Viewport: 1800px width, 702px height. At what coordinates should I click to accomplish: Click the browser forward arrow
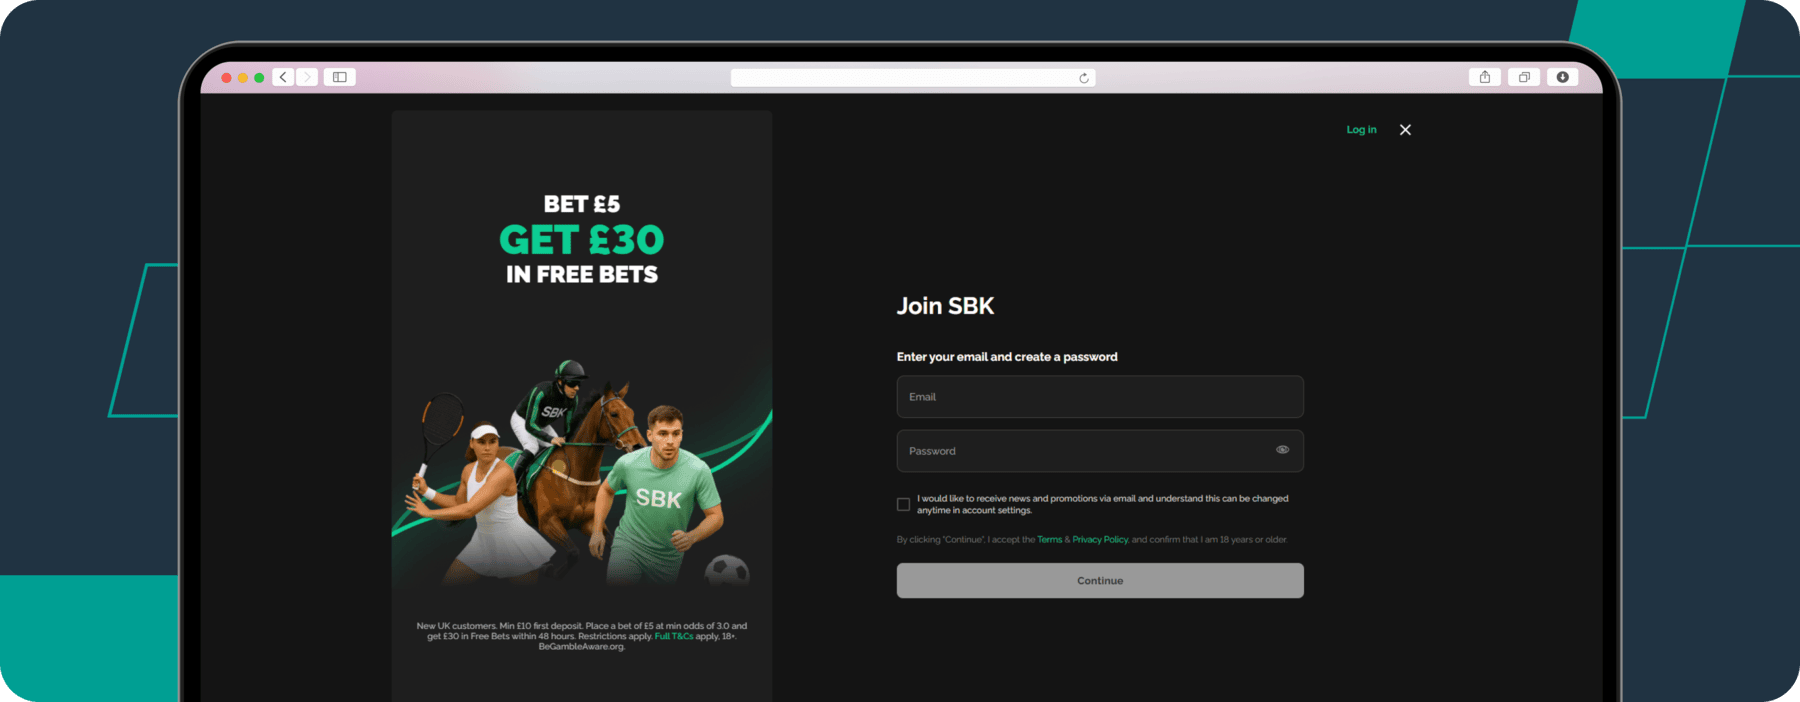coord(307,77)
